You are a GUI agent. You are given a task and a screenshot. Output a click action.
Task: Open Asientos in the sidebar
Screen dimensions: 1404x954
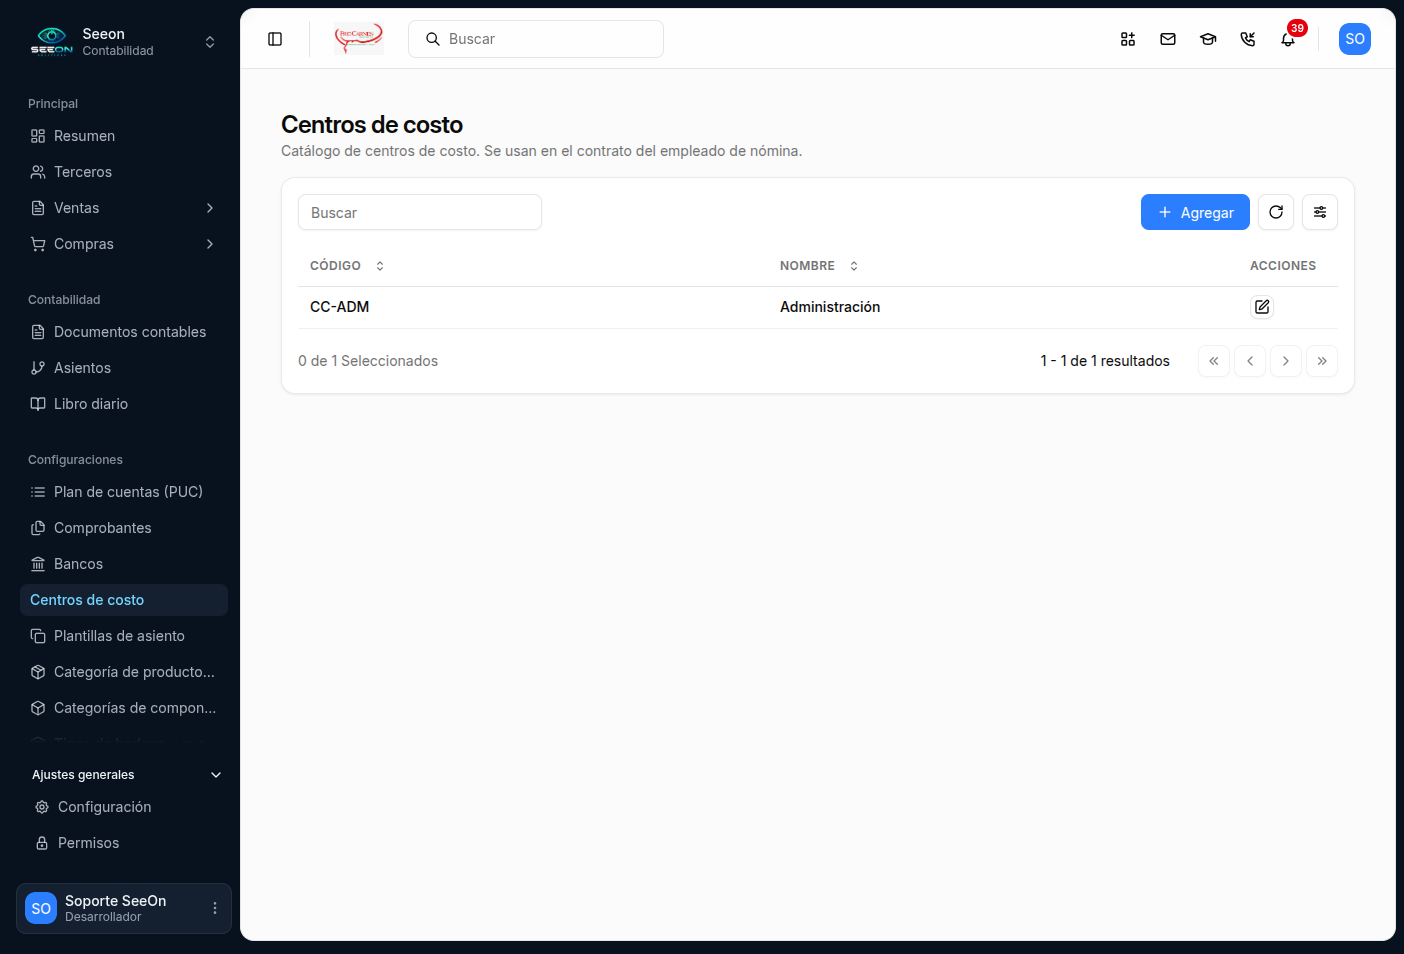pos(124,368)
